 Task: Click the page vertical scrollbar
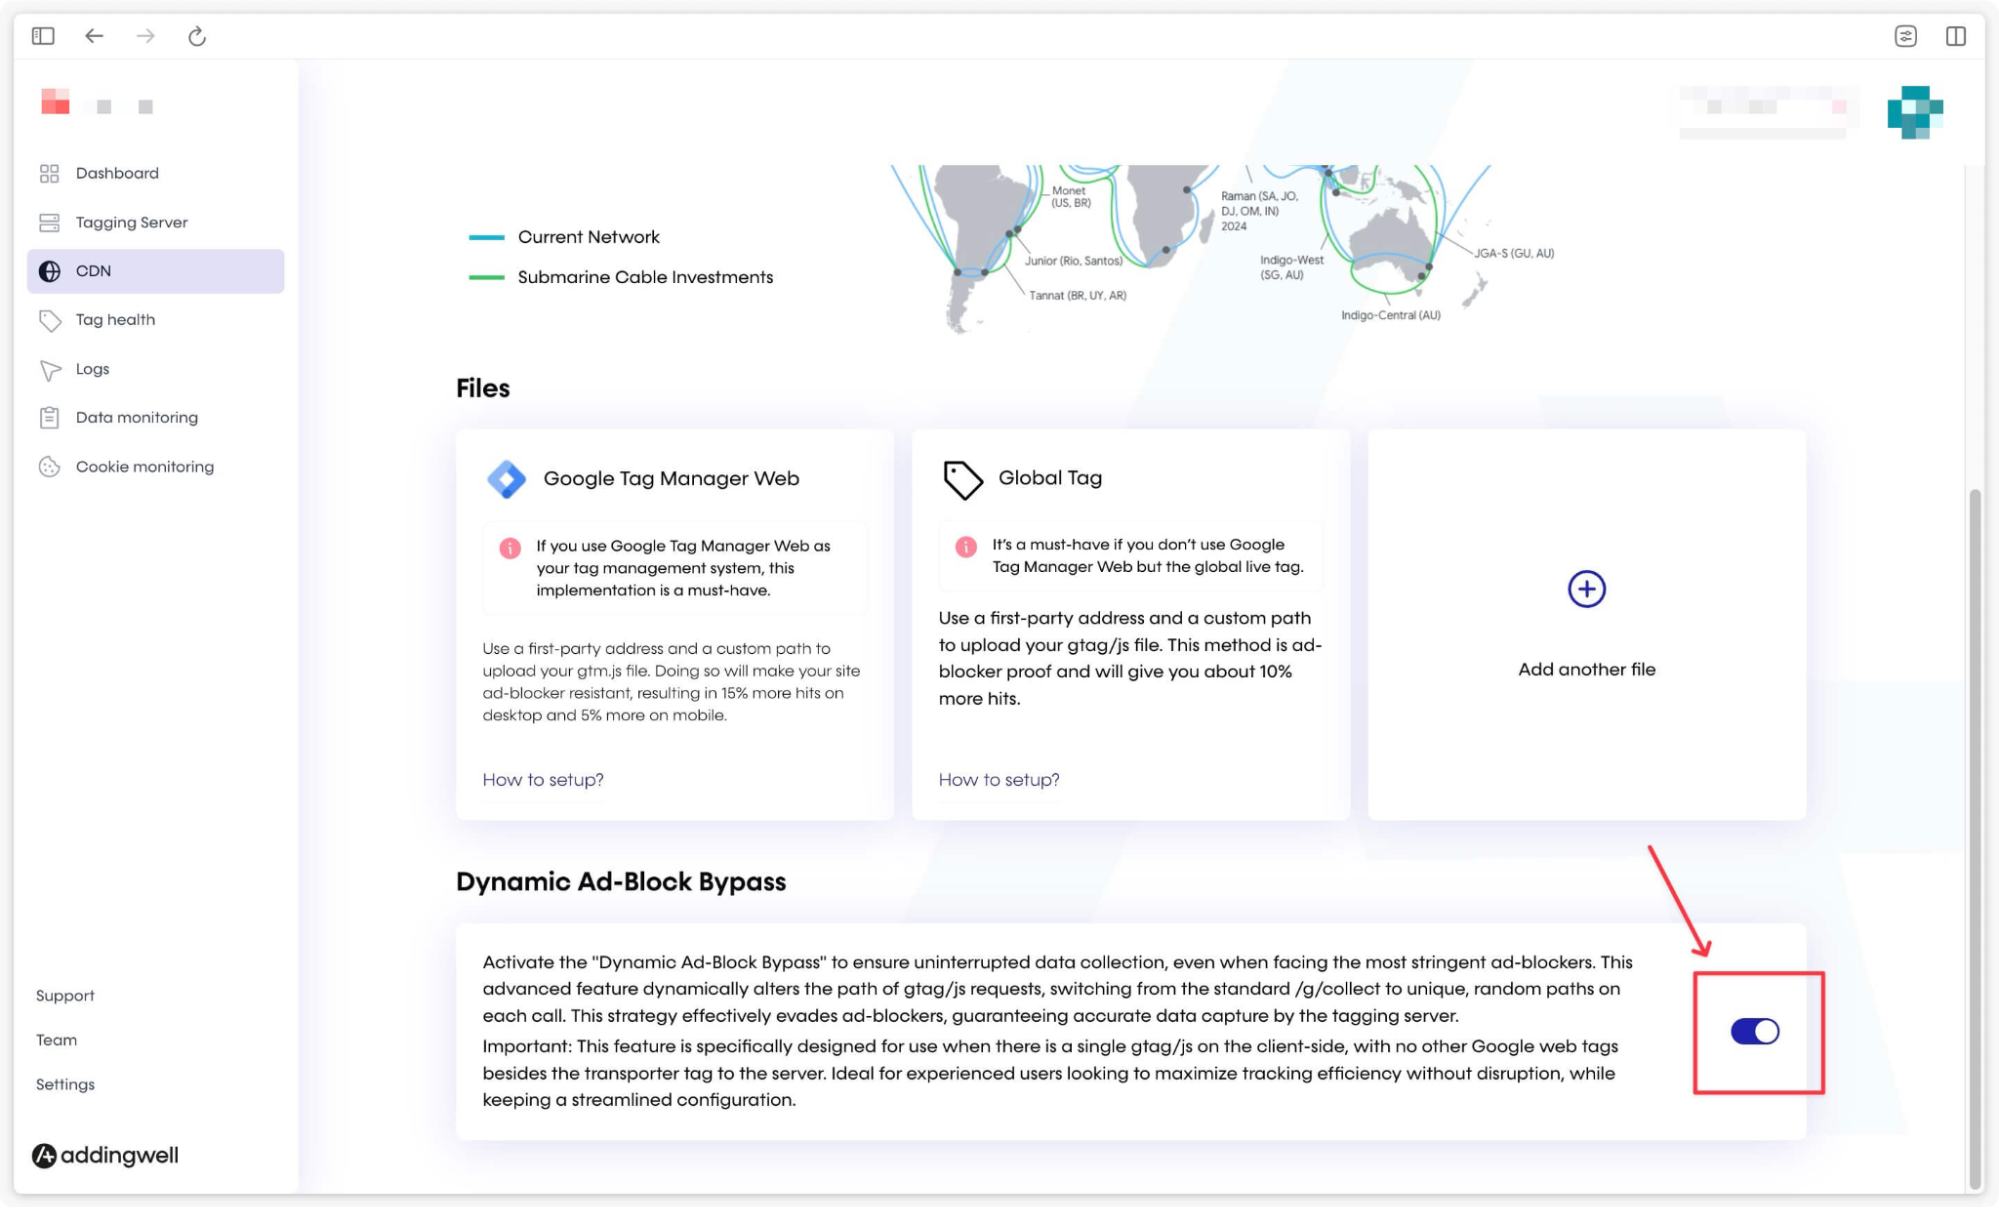(x=1974, y=838)
